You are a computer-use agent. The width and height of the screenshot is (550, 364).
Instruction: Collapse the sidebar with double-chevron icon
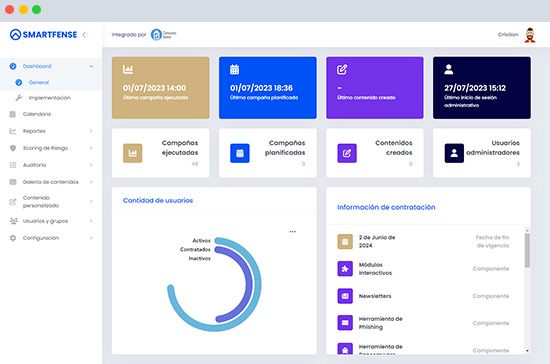click(85, 35)
